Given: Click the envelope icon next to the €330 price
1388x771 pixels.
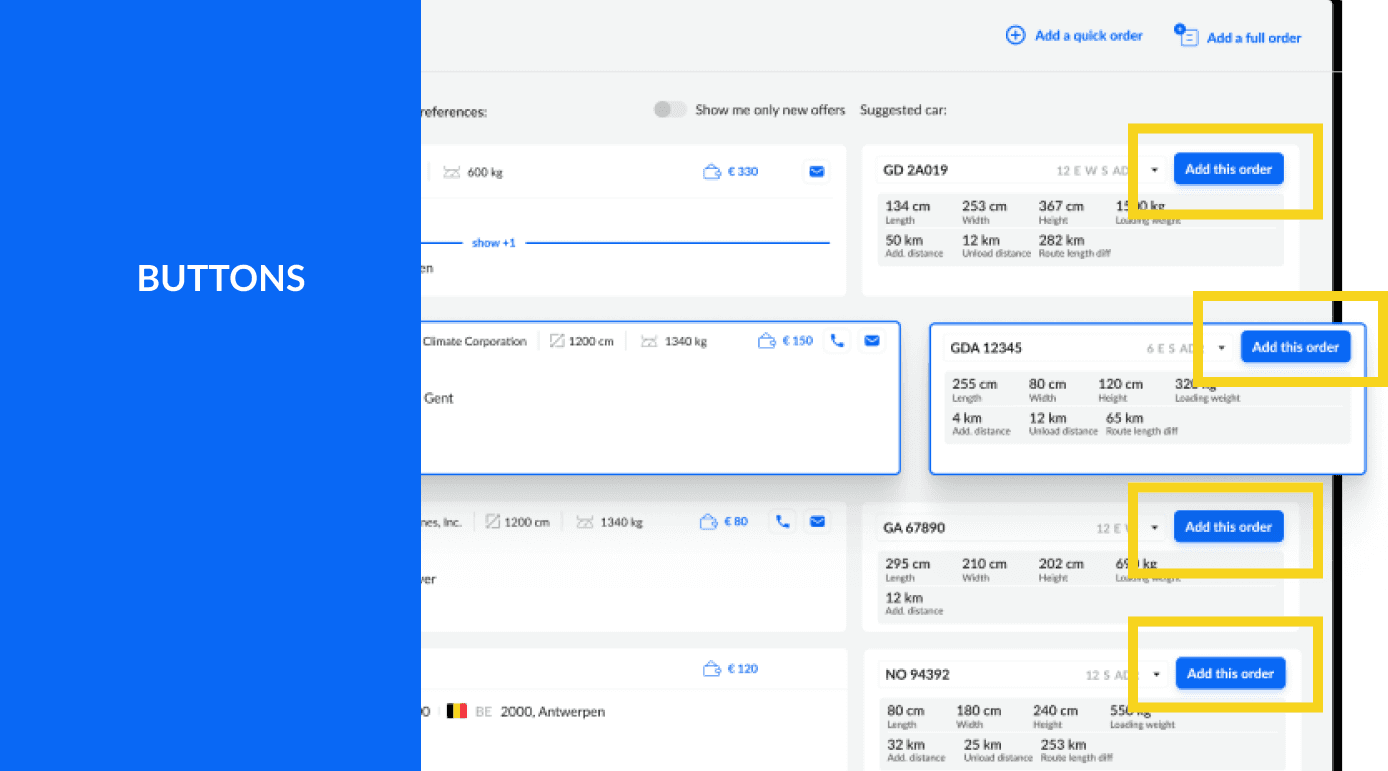Looking at the screenshot, I should point(816,171).
